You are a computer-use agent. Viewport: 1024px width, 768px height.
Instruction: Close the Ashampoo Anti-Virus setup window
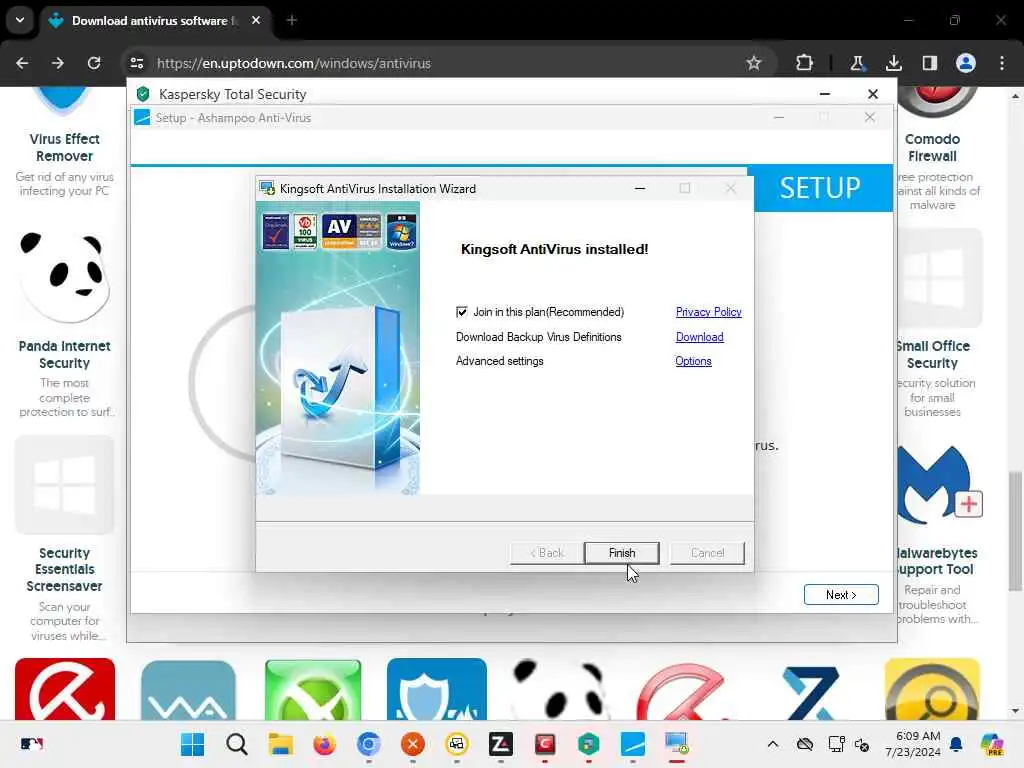tap(869, 118)
